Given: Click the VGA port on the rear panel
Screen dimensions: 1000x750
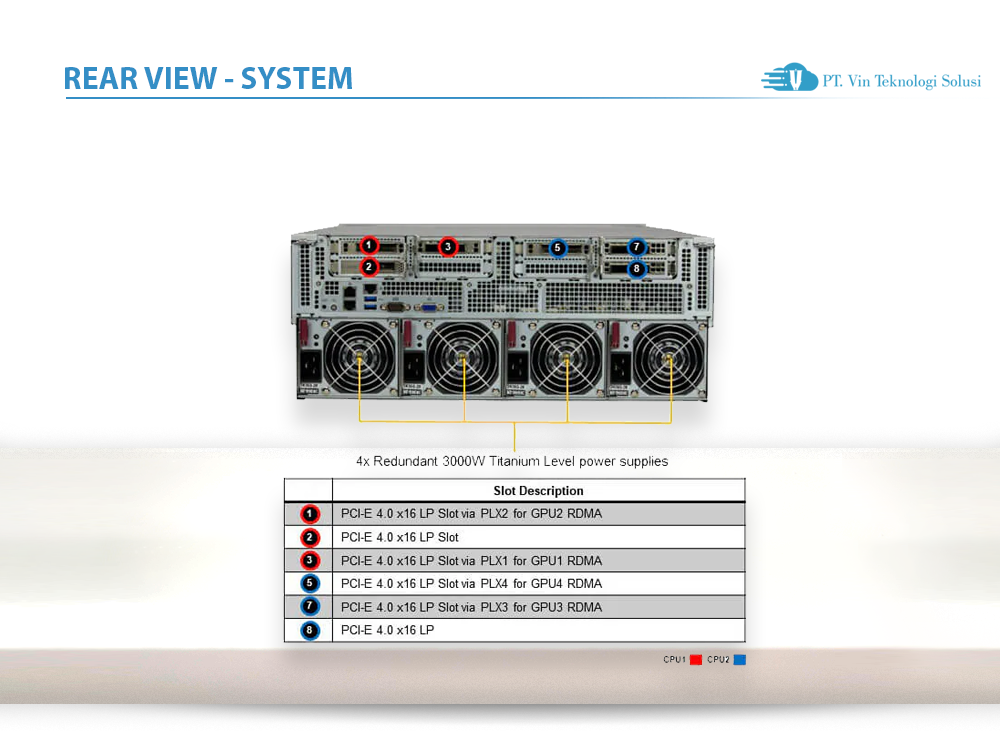Looking at the screenshot, I should click(427, 307).
